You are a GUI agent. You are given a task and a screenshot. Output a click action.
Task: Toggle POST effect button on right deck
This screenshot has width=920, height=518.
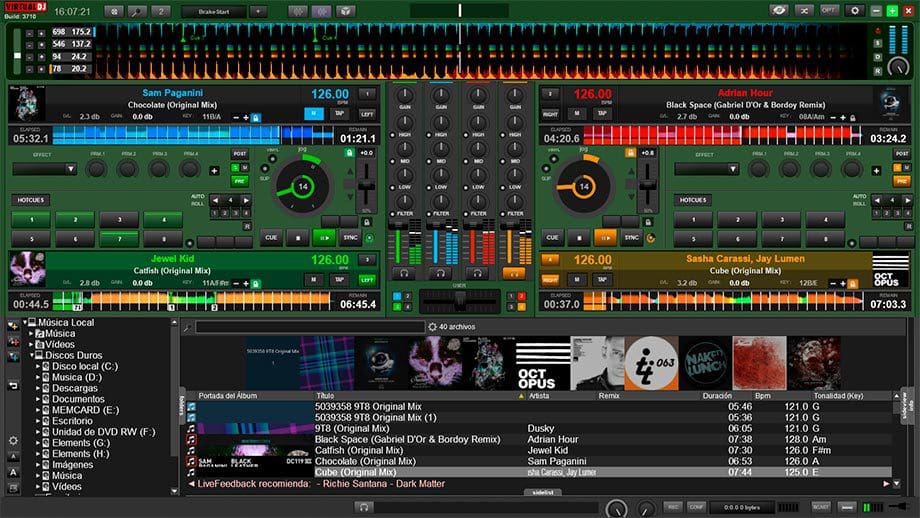(902, 153)
